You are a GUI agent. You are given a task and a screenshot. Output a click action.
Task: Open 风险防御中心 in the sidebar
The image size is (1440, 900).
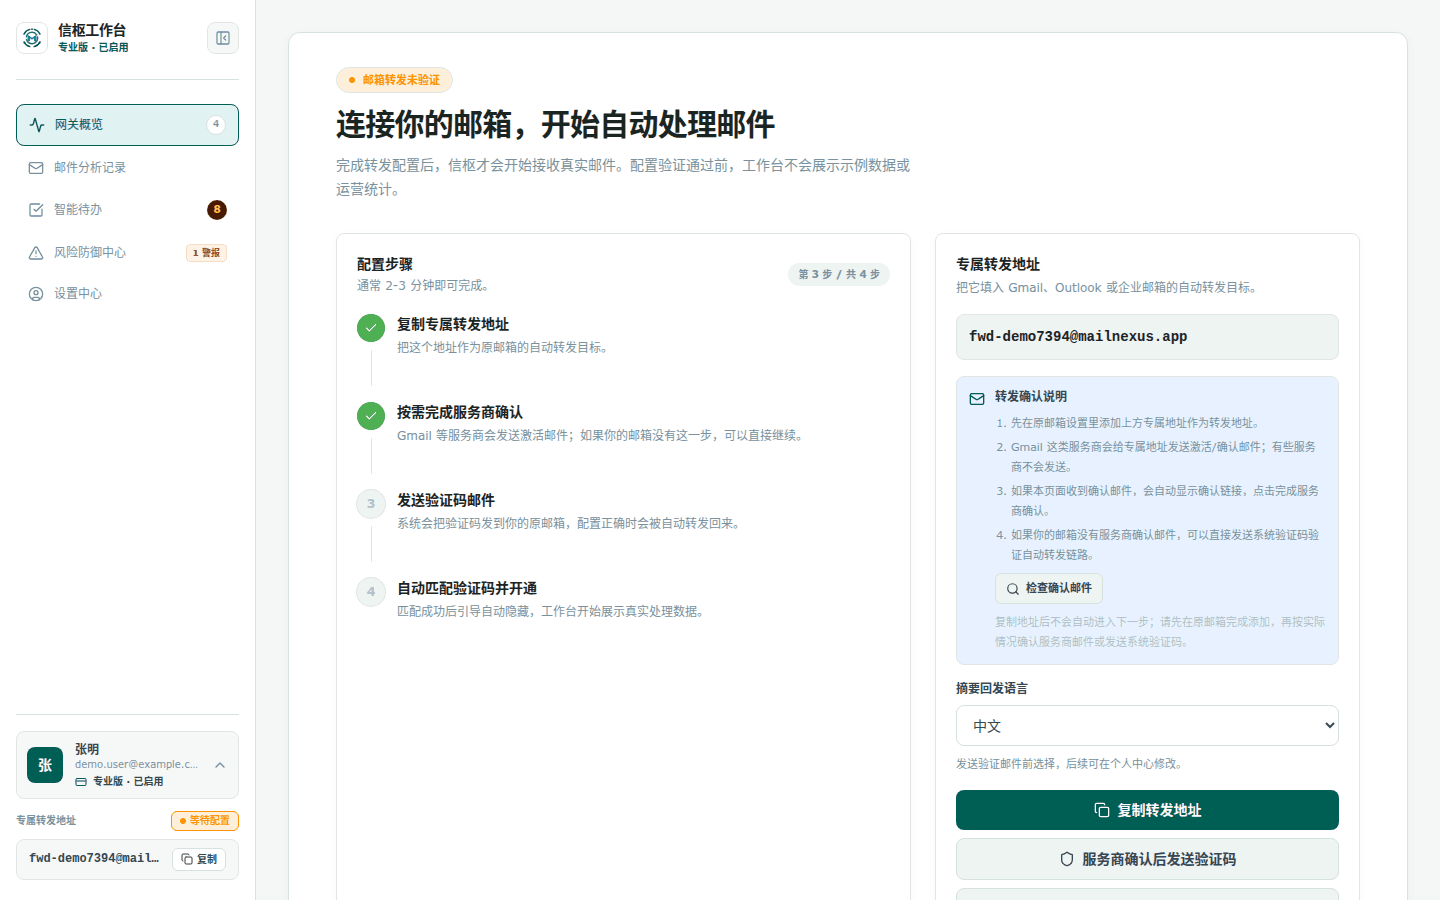pyautogui.click(x=127, y=253)
